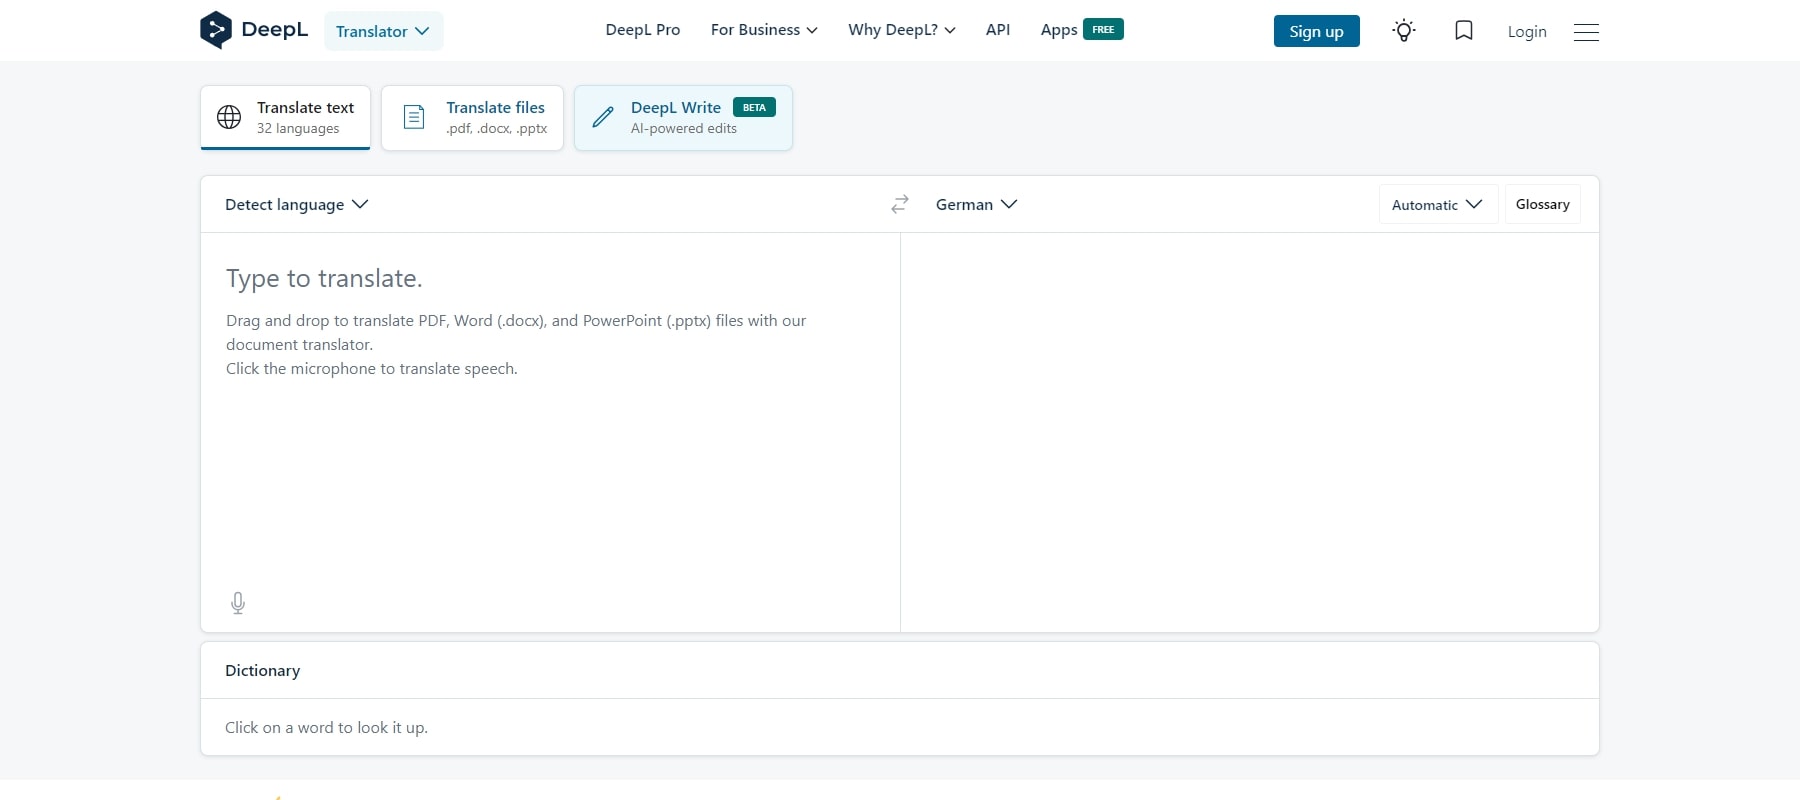
Task: Open the German target language dropdown
Action: (976, 204)
